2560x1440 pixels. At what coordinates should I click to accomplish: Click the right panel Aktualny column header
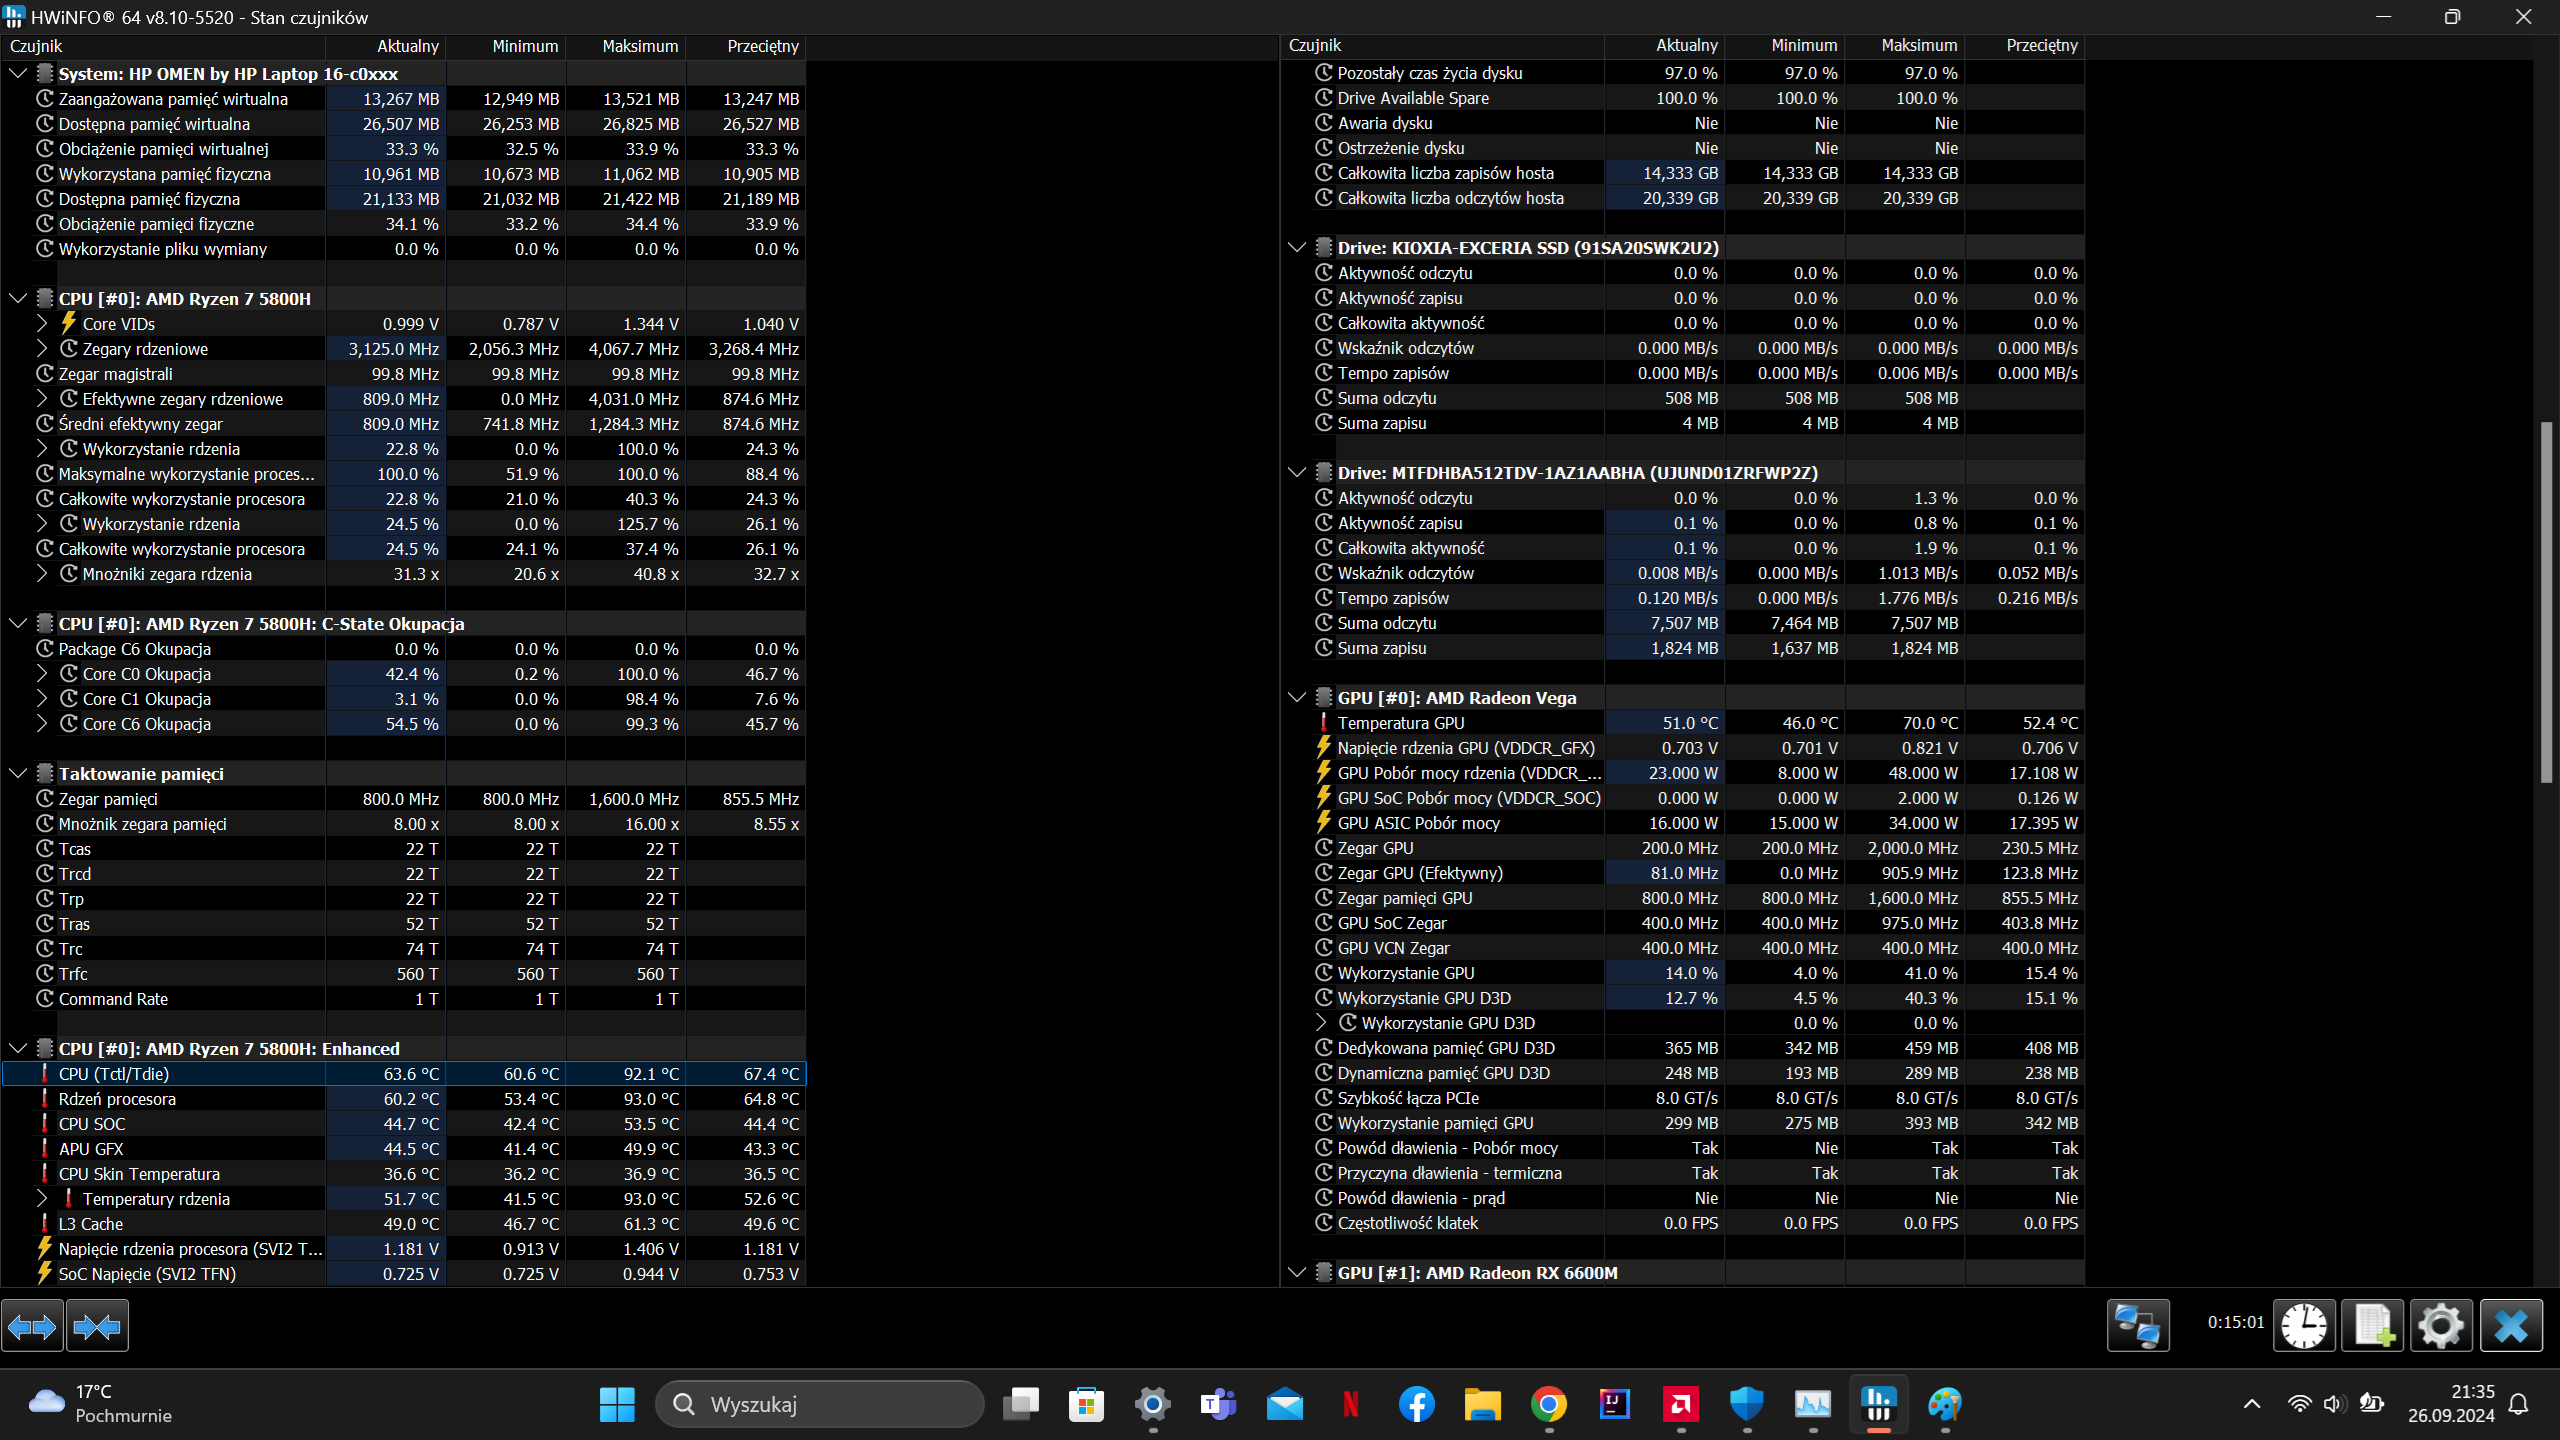1665,45
